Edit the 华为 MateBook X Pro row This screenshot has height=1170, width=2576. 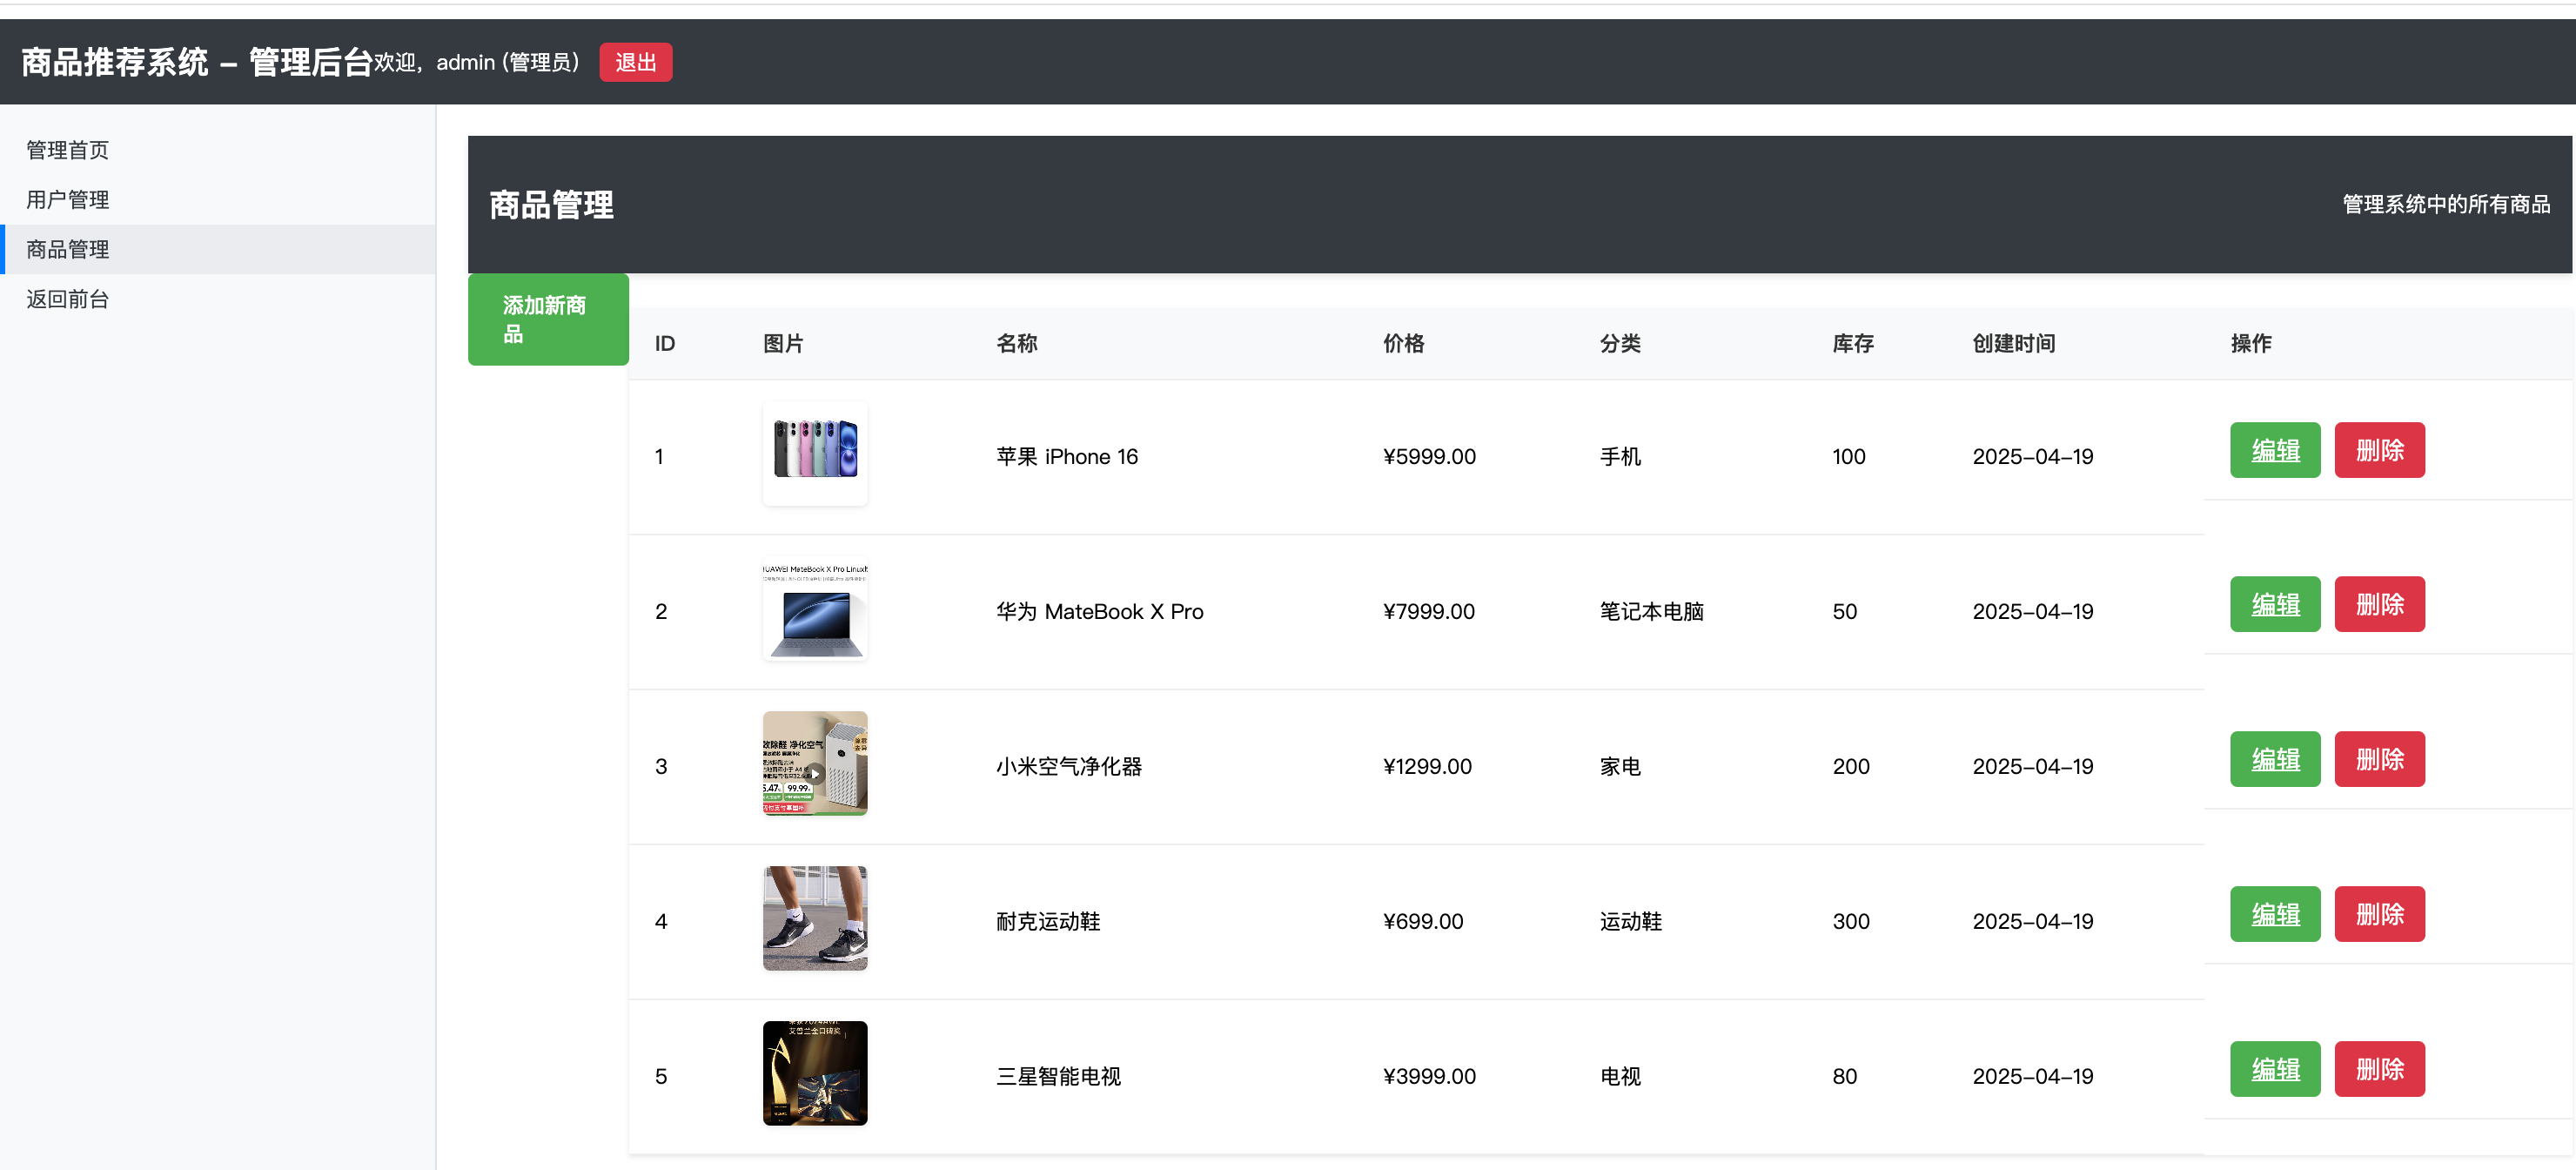2274,604
